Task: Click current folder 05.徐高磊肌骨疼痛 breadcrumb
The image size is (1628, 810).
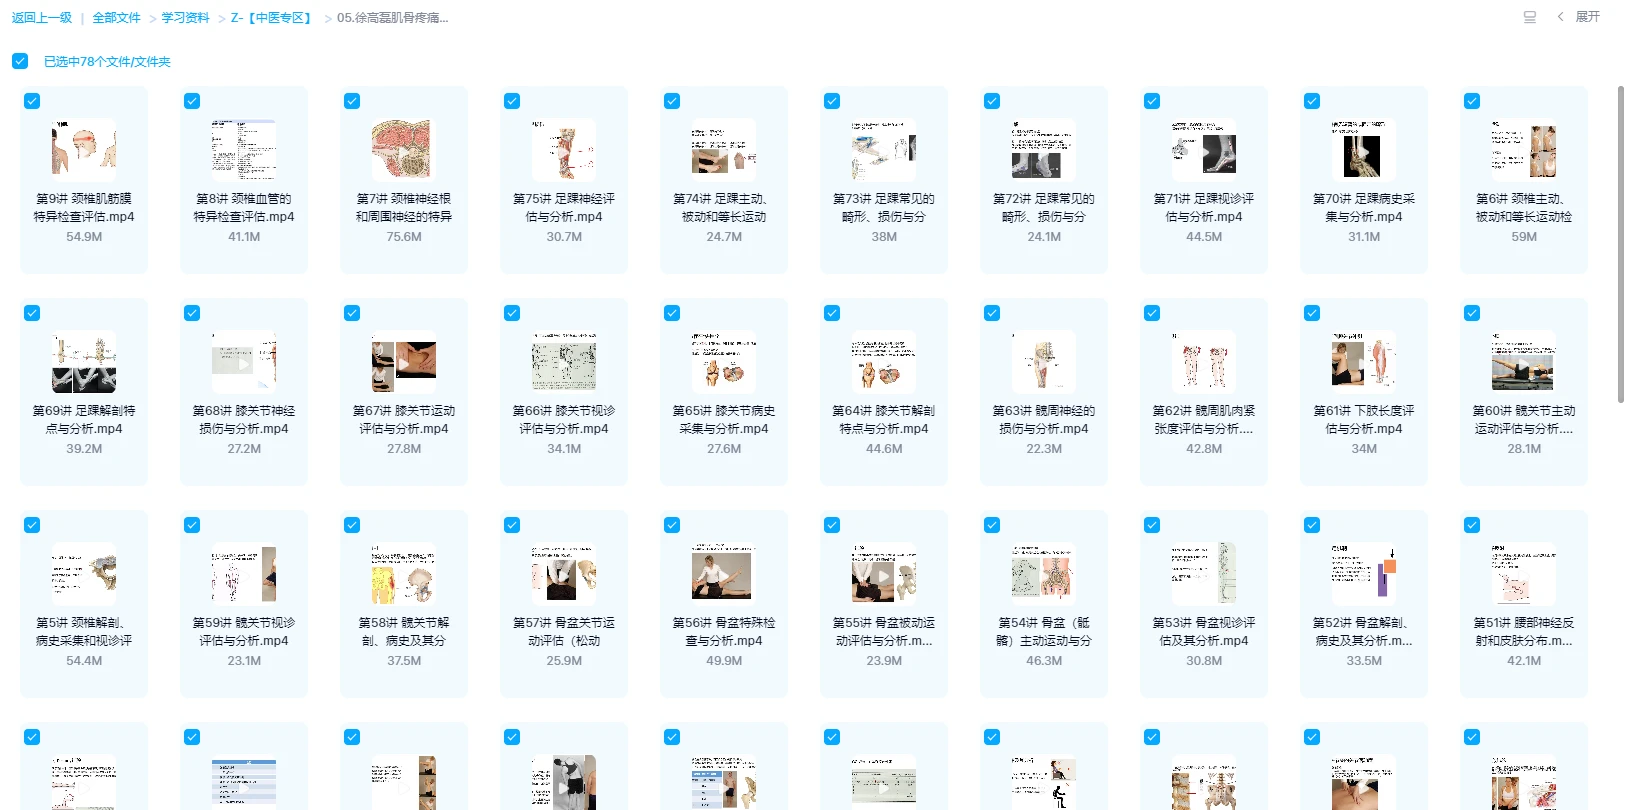Action: [x=393, y=18]
